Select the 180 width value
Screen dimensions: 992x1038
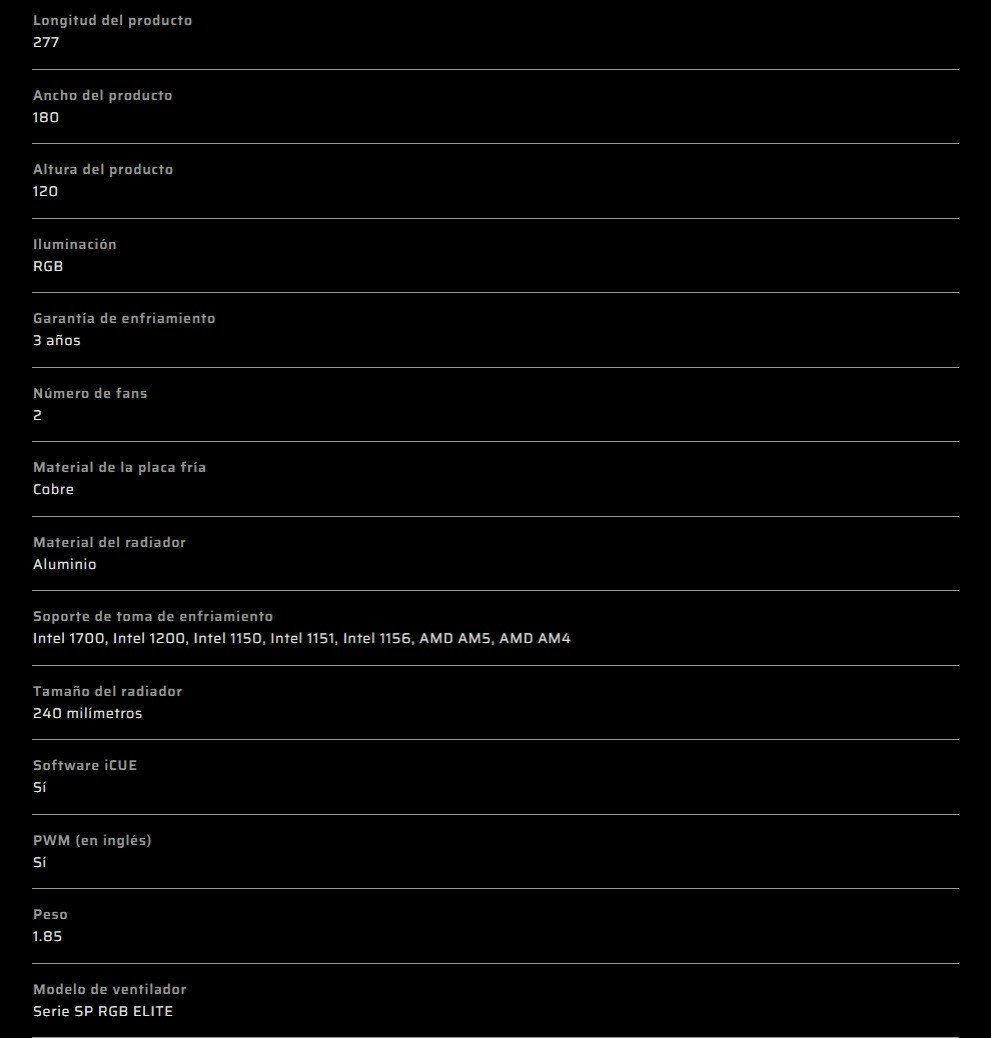pos(46,117)
